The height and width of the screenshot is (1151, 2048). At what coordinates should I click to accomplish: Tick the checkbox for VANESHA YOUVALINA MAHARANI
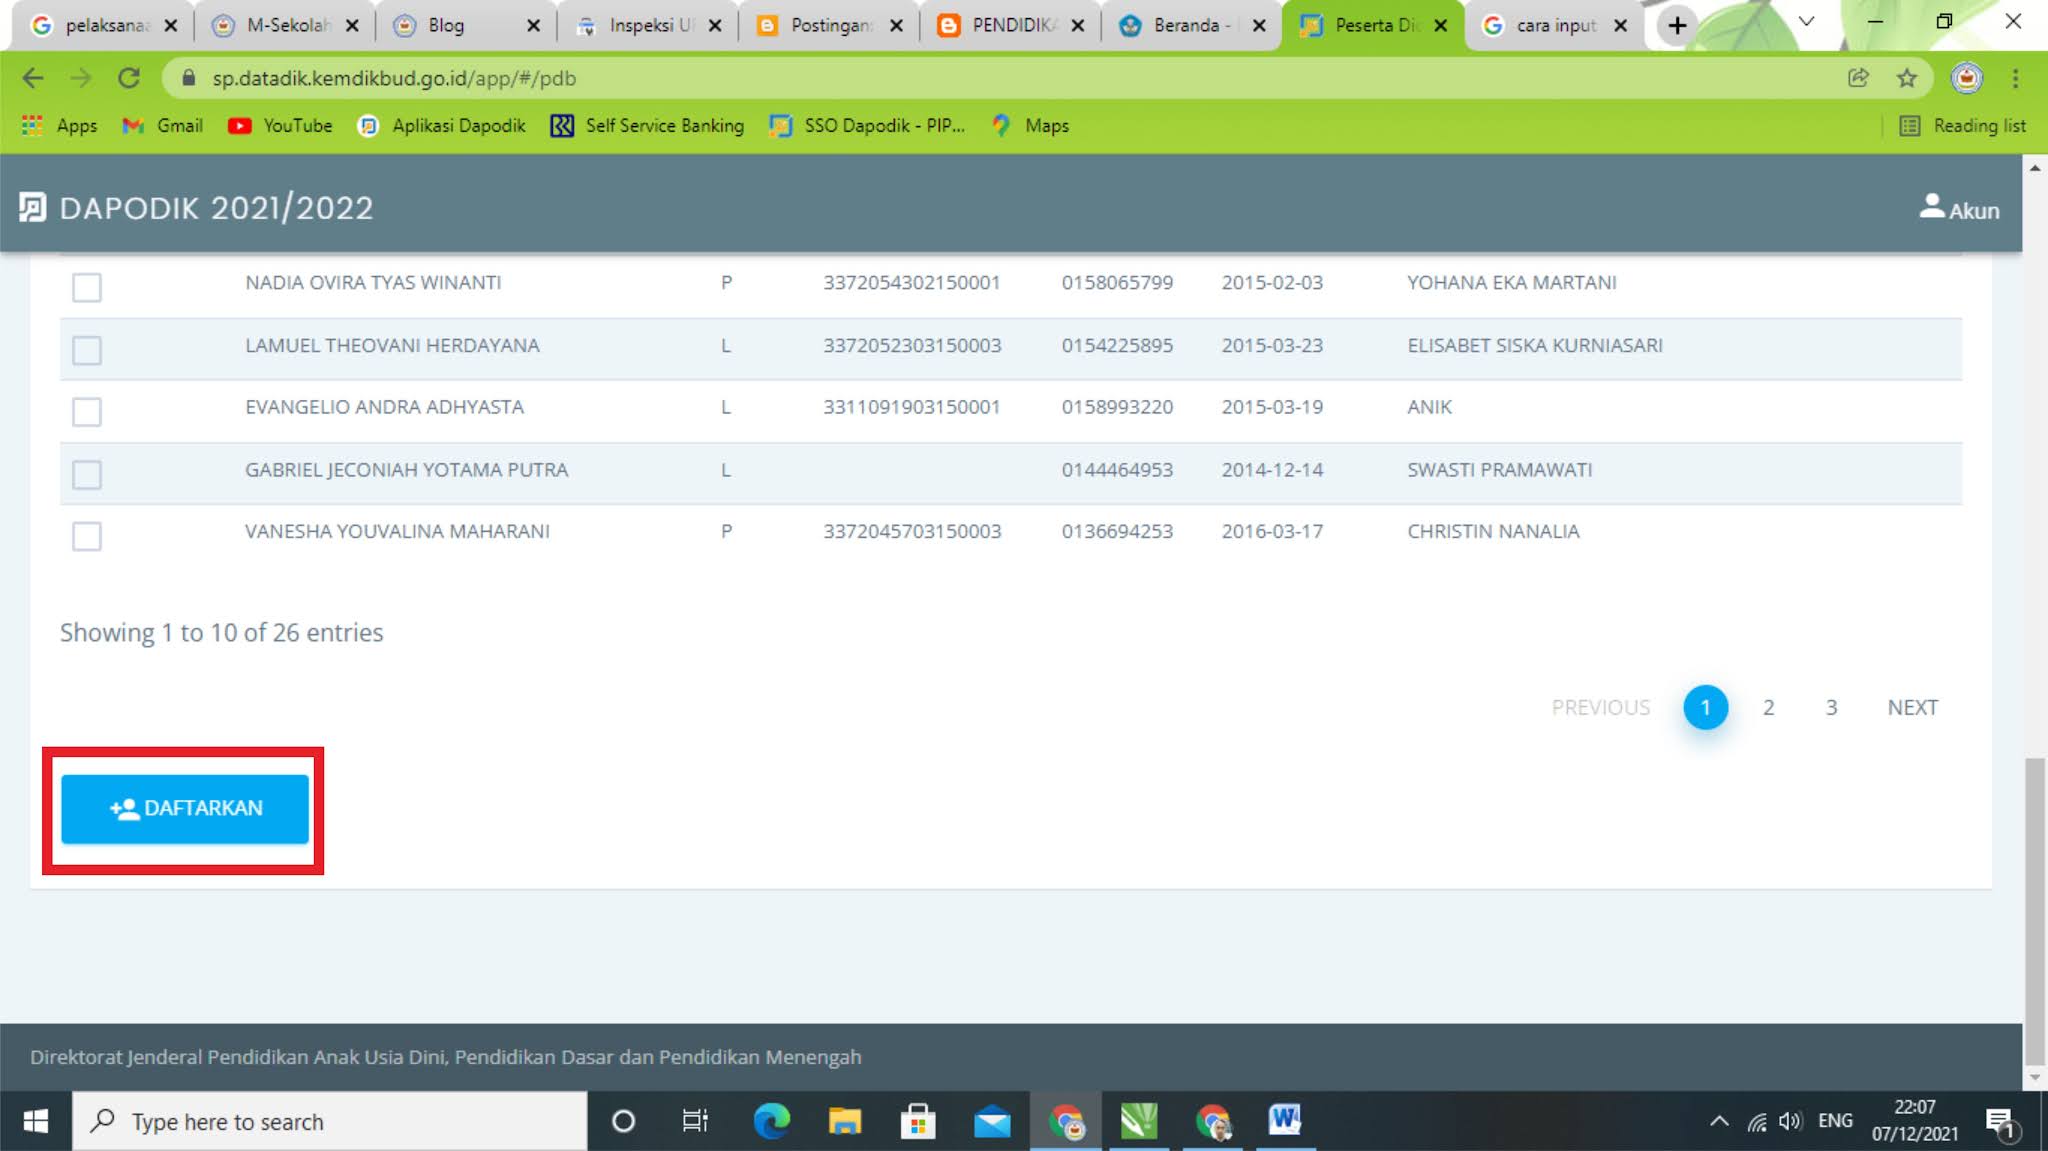point(87,536)
